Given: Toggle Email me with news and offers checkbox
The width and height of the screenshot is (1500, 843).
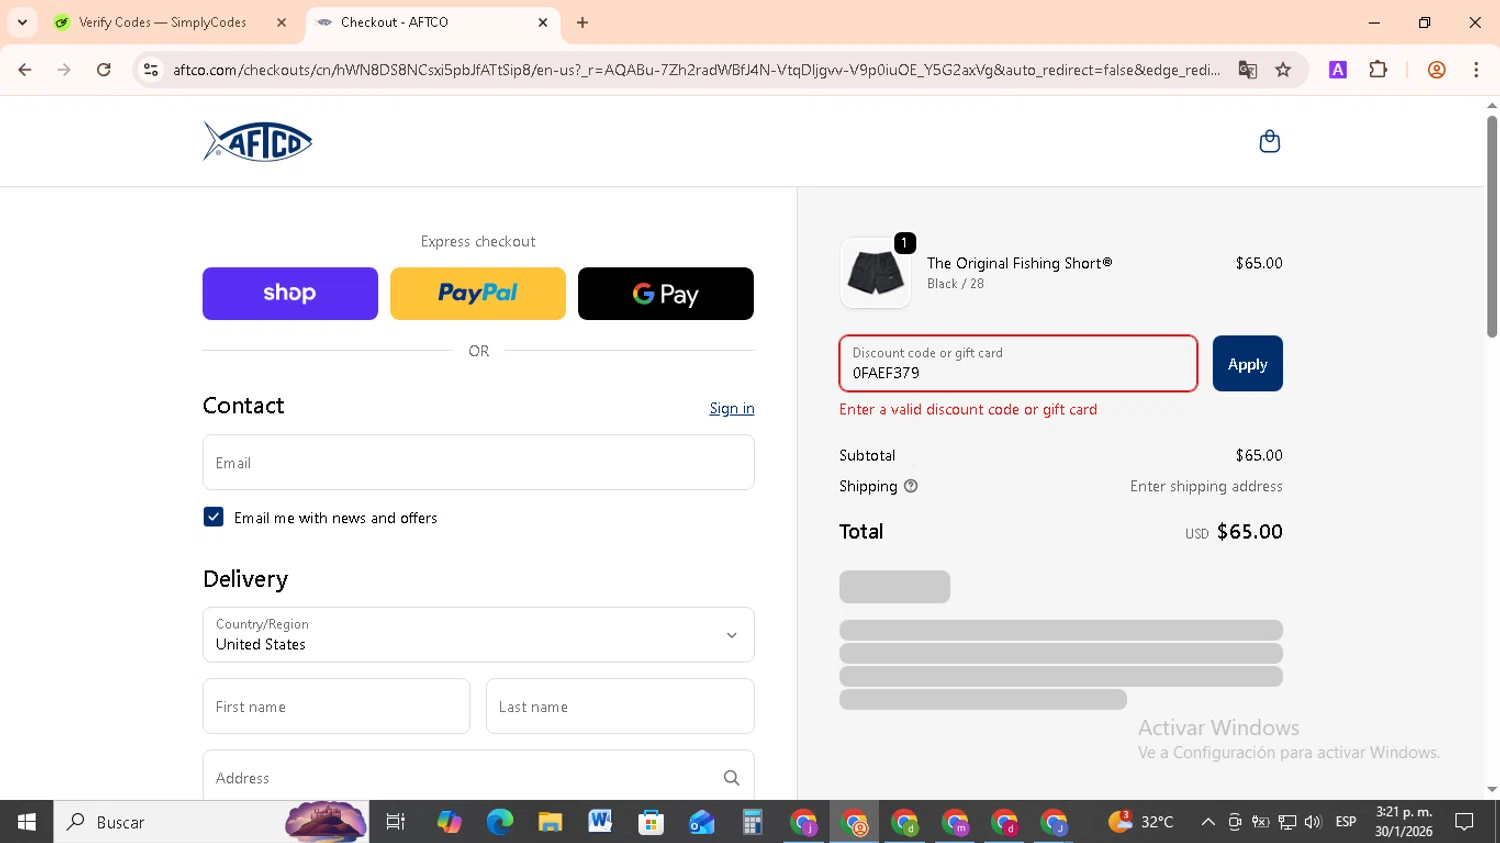Looking at the screenshot, I should (213, 517).
